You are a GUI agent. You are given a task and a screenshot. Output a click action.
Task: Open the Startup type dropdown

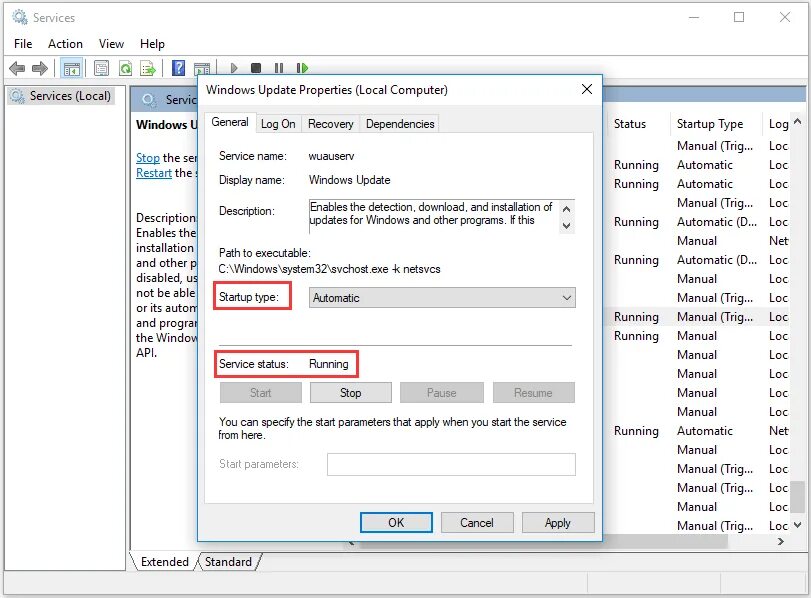(x=442, y=298)
